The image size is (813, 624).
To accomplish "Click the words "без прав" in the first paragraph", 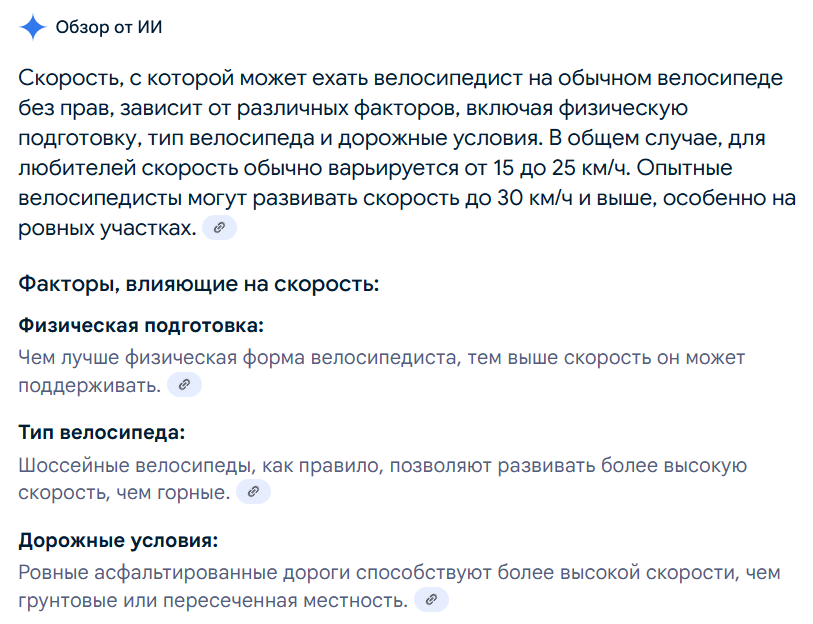I will 56,108.
